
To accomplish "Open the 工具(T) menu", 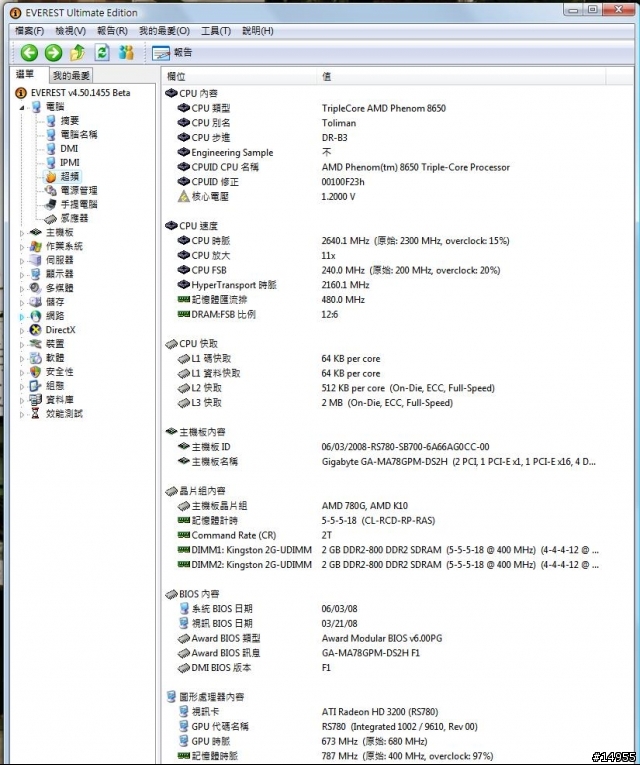I will tap(216, 31).
